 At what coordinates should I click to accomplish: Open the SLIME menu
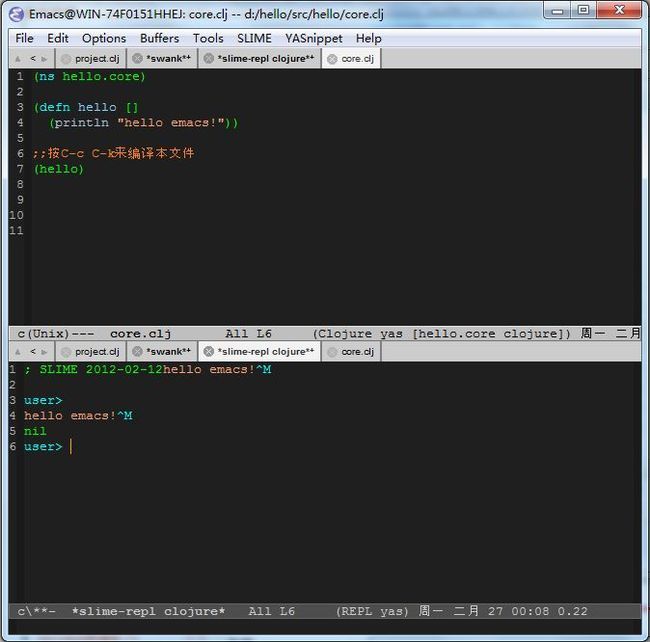(x=254, y=38)
